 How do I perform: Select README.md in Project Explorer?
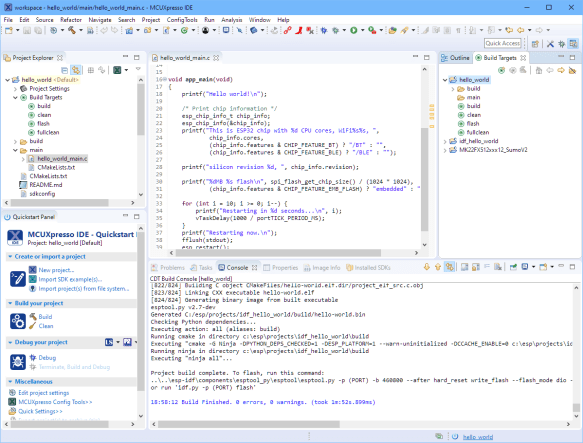tap(46, 185)
